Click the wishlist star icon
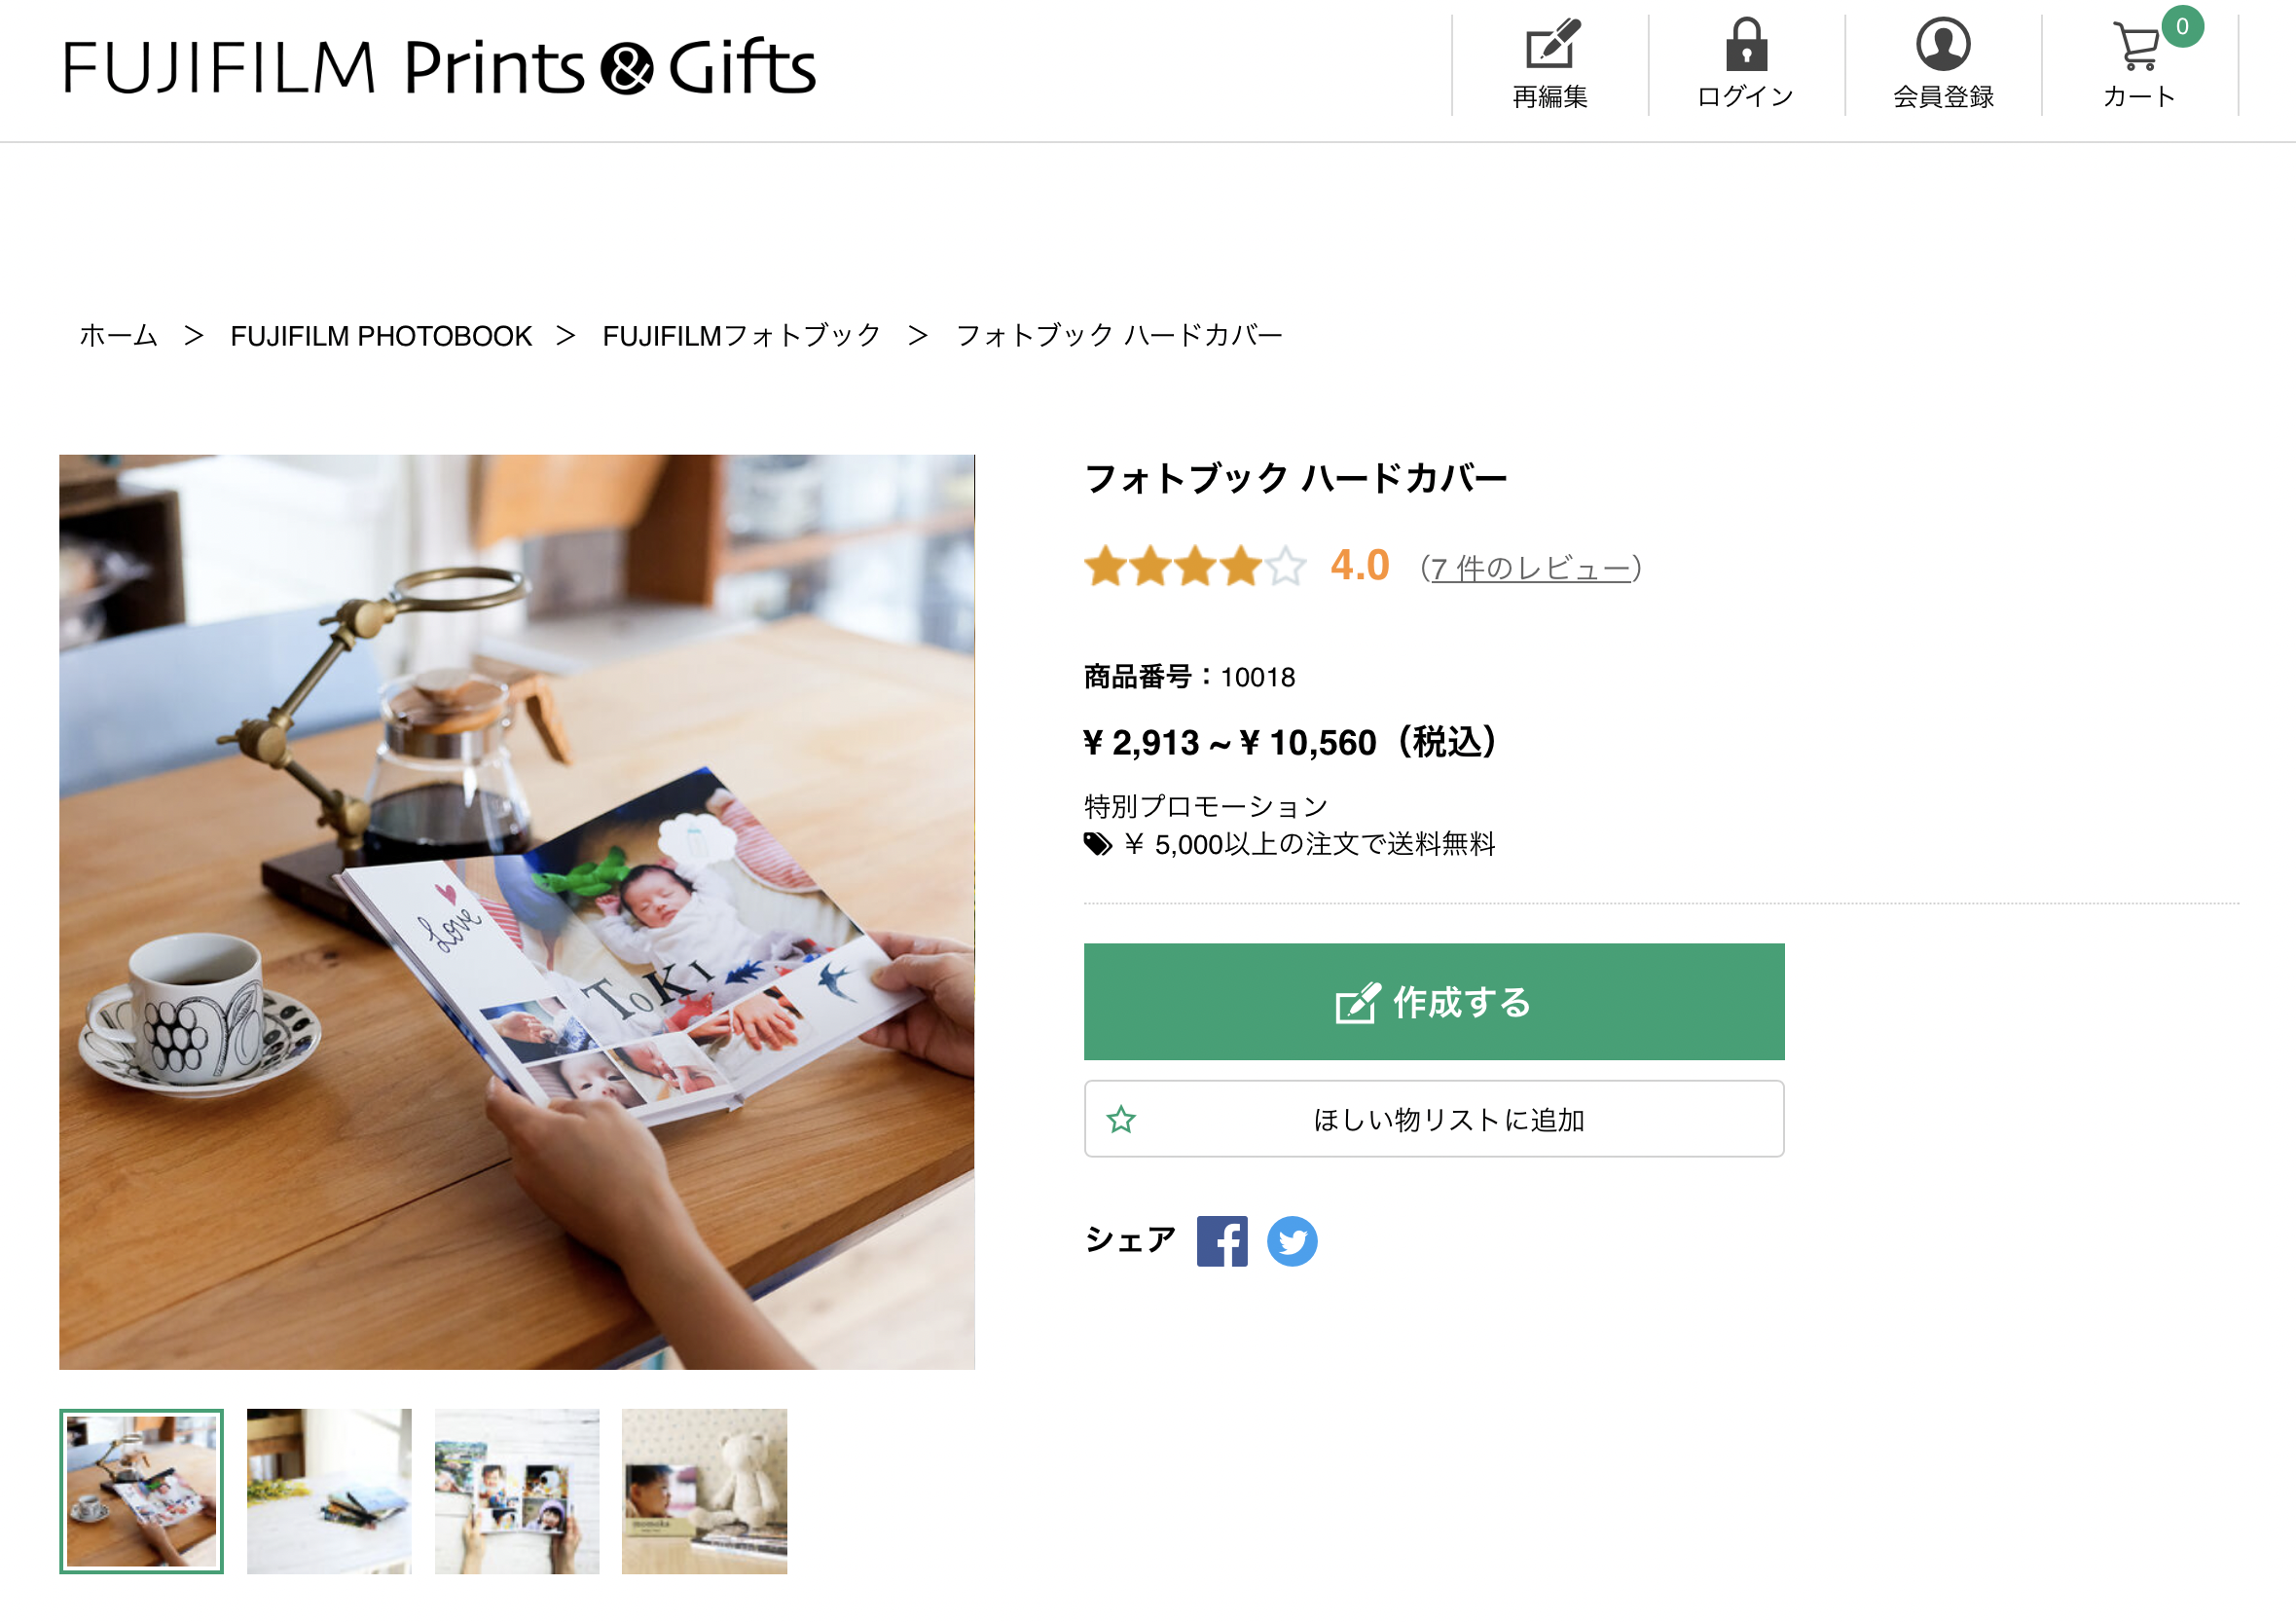2296x1622 pixels. 1121,1119
